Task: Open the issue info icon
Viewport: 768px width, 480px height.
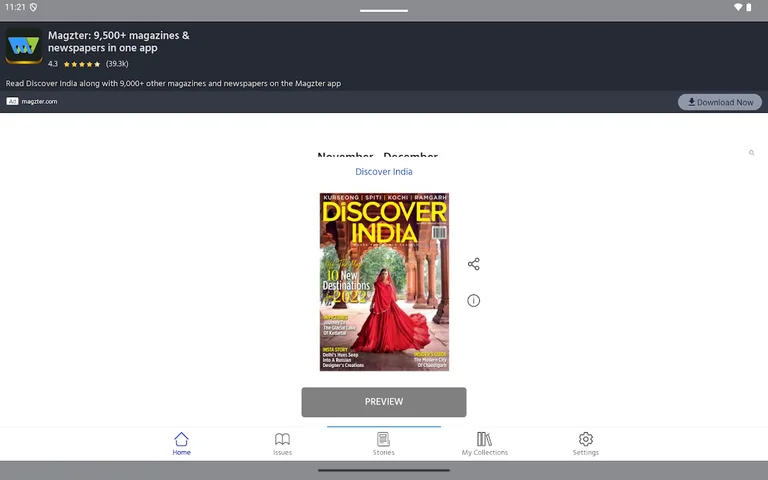Action: (473, 300)
